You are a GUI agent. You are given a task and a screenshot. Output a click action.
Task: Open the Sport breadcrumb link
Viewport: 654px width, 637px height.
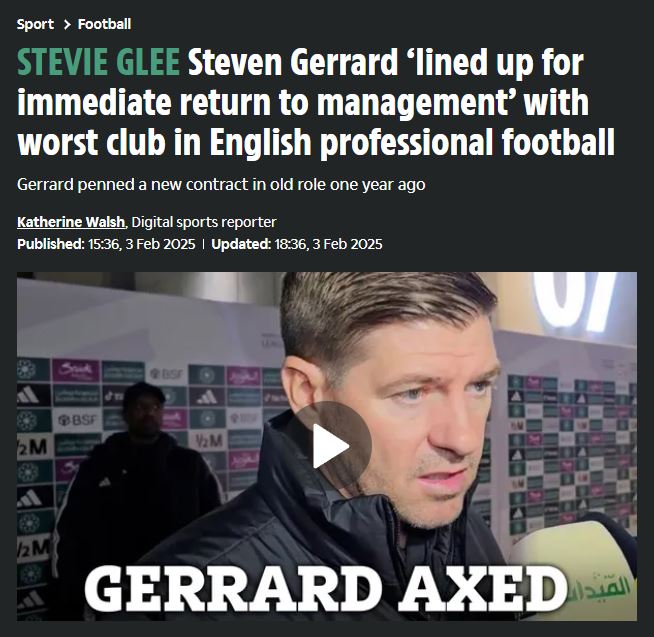[35, 25]
